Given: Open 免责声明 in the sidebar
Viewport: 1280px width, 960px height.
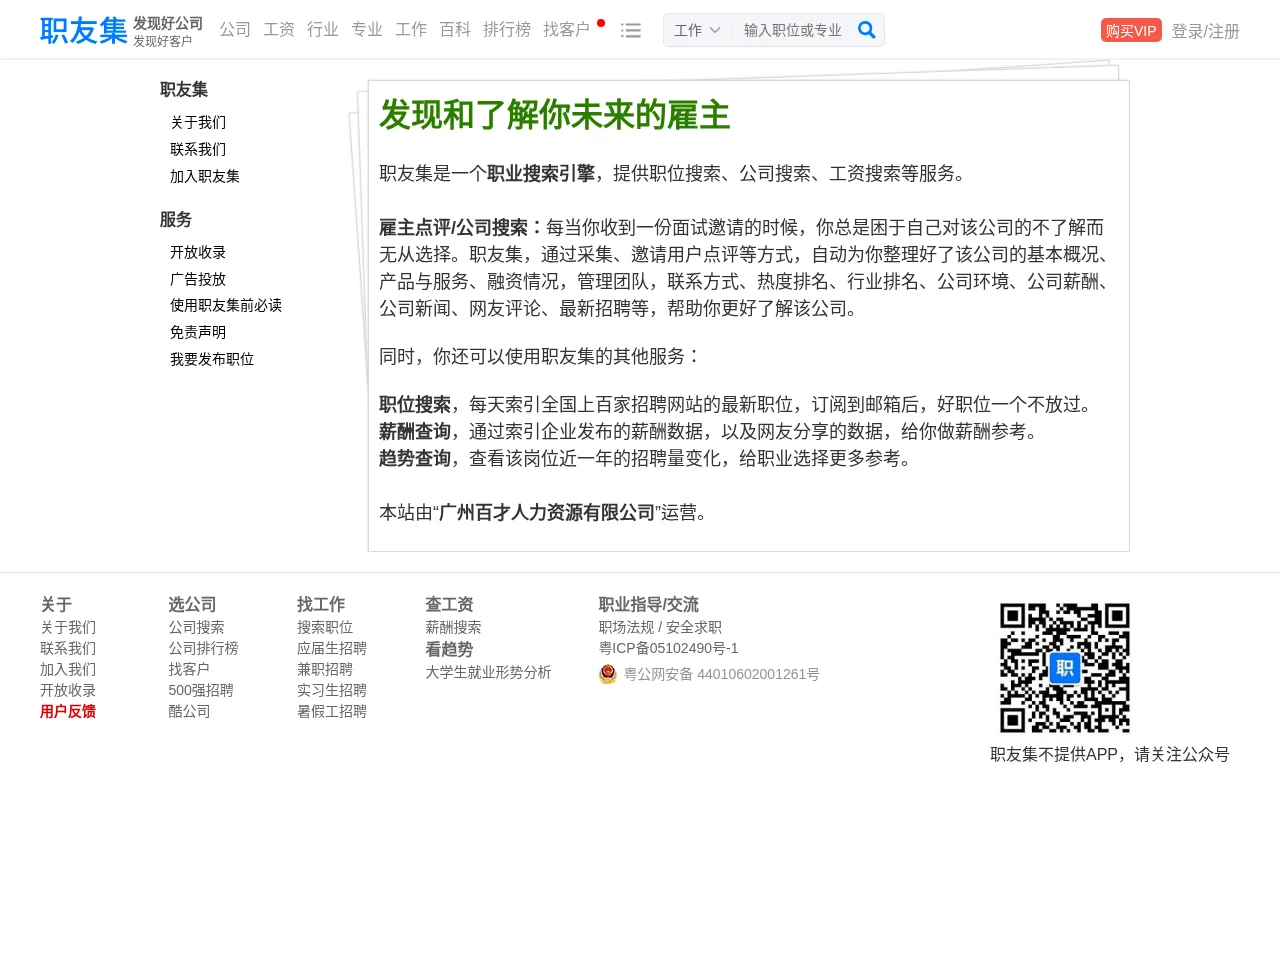Looking at the screenshot, I should (198, 332).
